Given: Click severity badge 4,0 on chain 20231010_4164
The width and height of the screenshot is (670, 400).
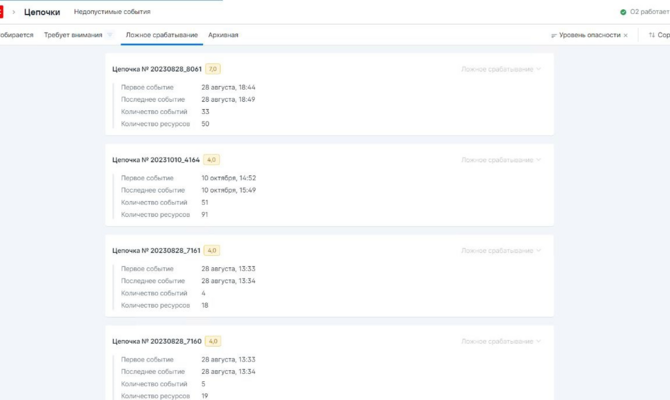Looking at the screenshot, I should click(x=211, y=160).
